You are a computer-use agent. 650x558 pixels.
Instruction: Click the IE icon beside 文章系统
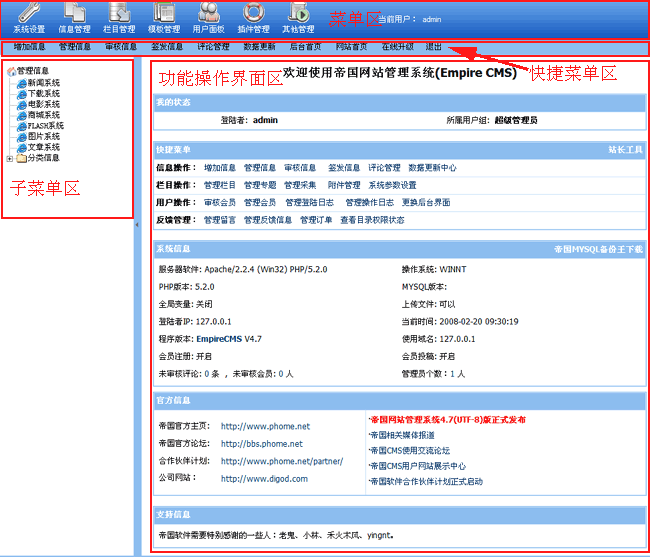pyautogui.click(x=22, y=148)
